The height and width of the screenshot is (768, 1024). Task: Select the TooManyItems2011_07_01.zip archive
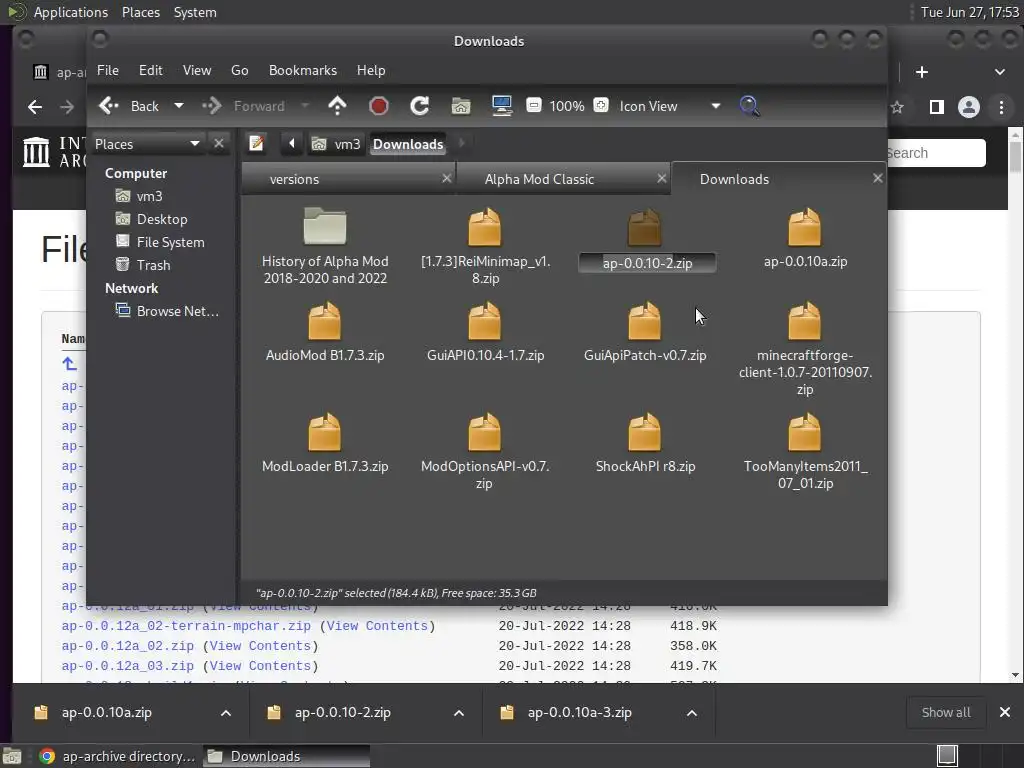[x=805, y=451]
